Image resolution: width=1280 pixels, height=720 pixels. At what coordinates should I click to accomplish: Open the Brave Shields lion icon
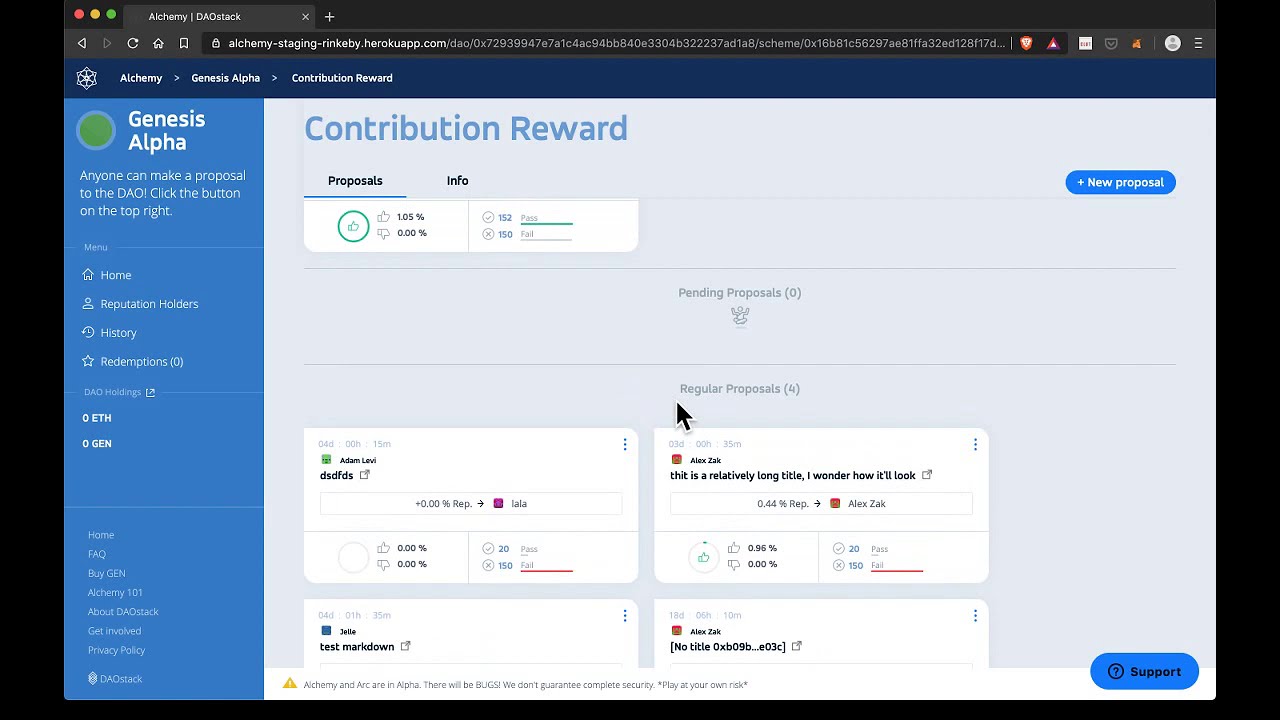[1026, 43]
